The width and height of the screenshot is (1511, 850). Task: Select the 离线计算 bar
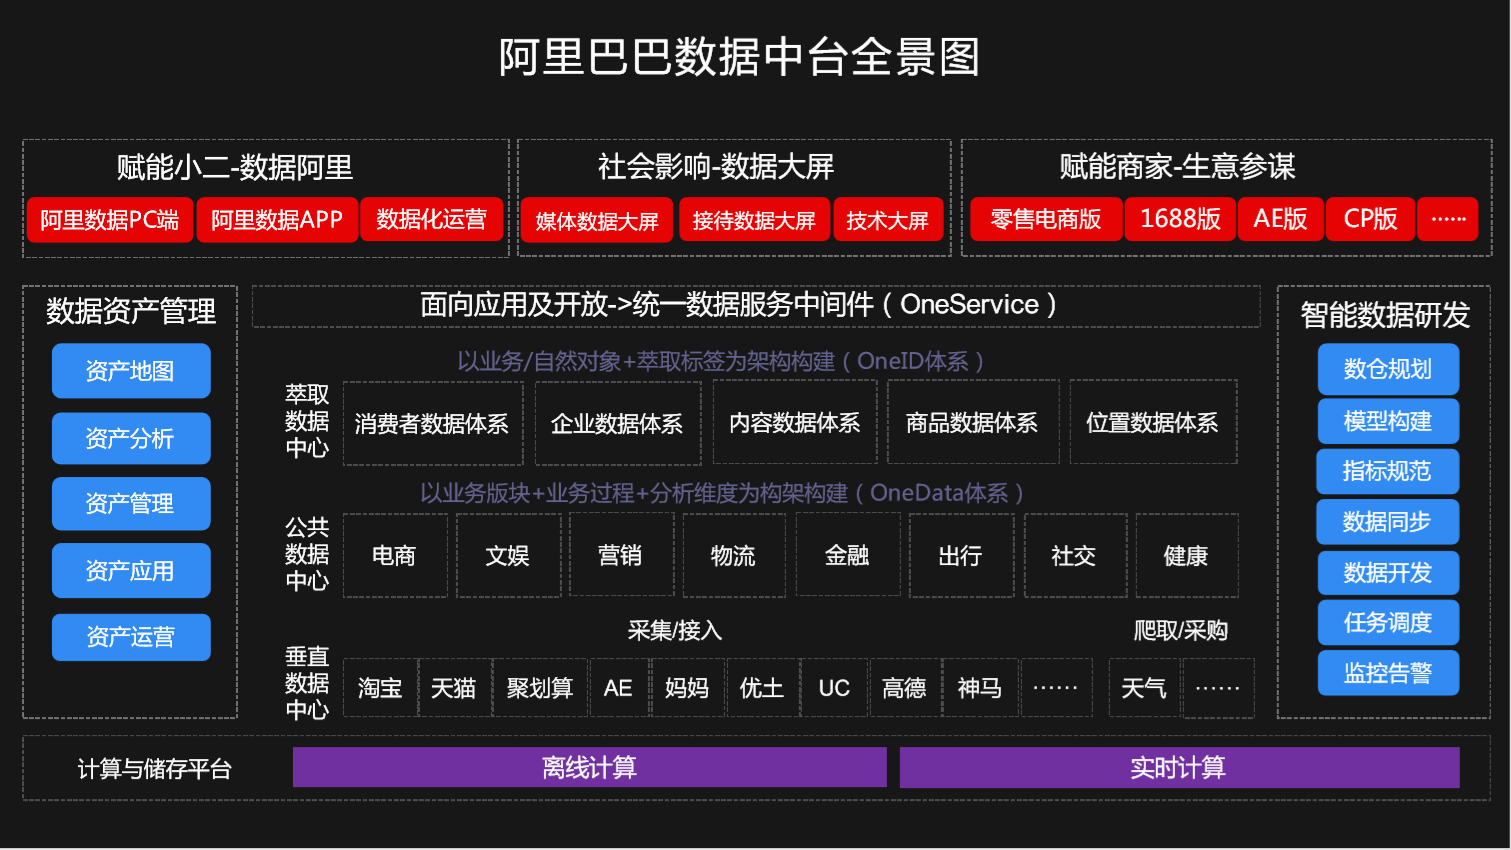point(588,767)
